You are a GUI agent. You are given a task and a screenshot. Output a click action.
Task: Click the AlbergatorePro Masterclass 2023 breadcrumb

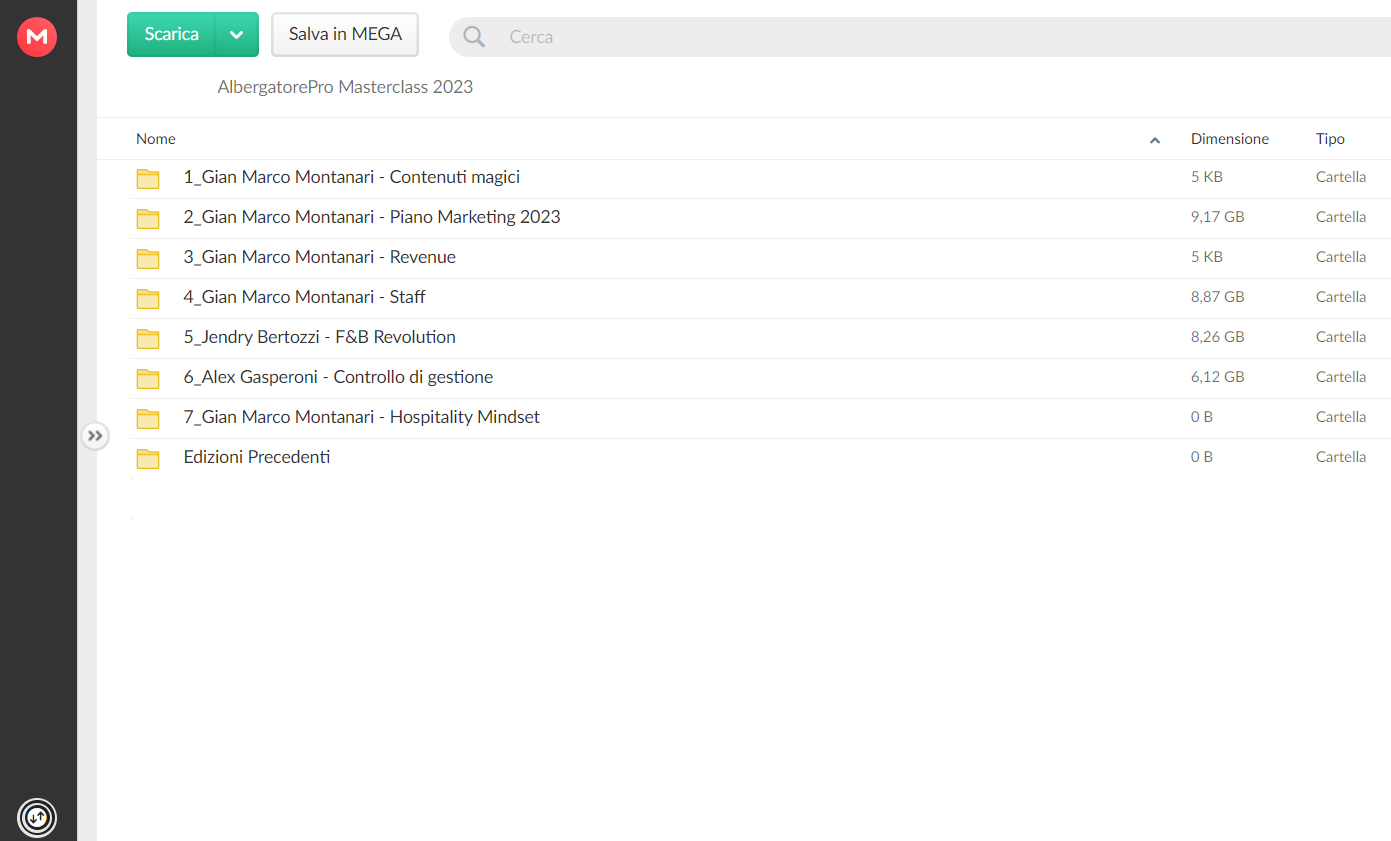pos(345,87)
